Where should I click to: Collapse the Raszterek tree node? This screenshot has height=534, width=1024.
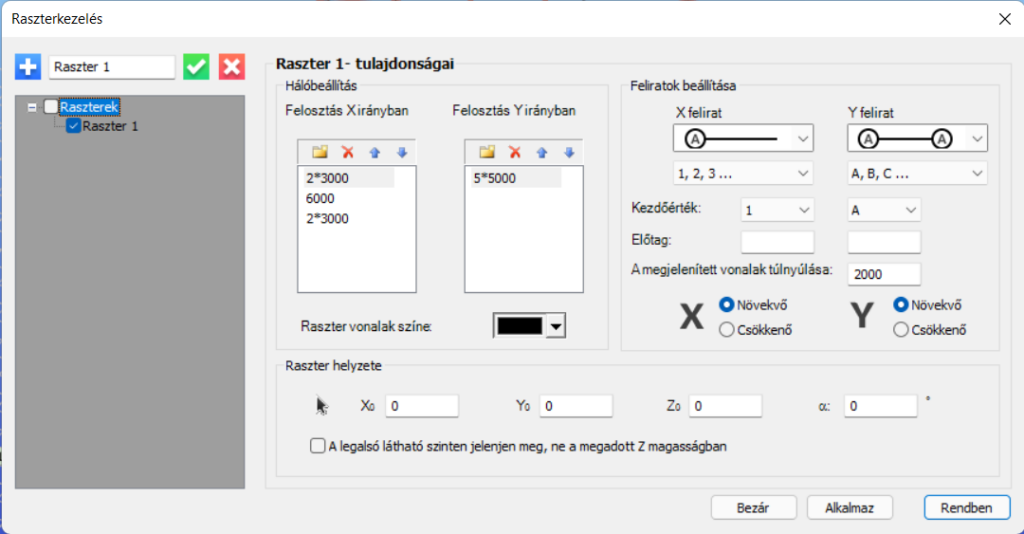point(32,106)
